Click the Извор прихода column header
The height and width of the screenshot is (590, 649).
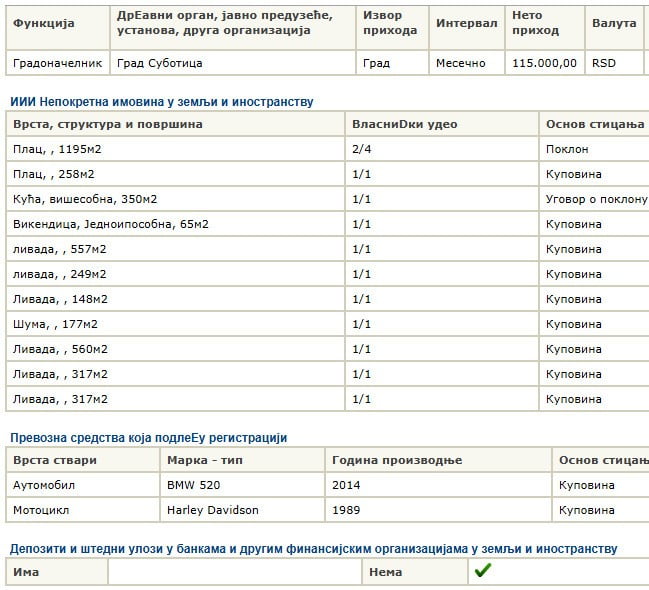tap(392, 28)
